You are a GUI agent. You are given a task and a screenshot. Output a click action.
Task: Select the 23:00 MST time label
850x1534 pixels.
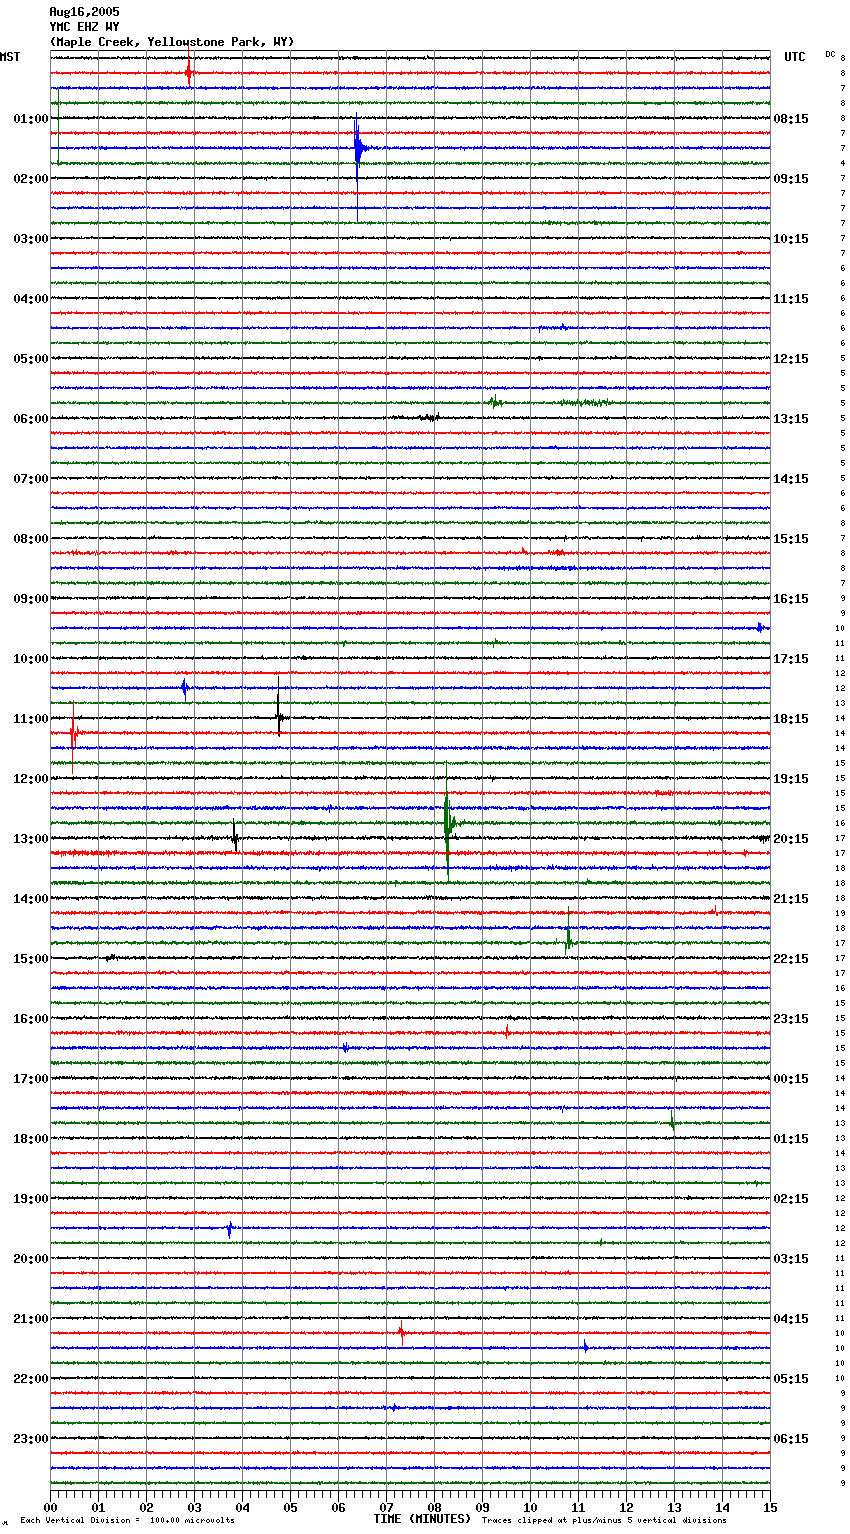31,1439
